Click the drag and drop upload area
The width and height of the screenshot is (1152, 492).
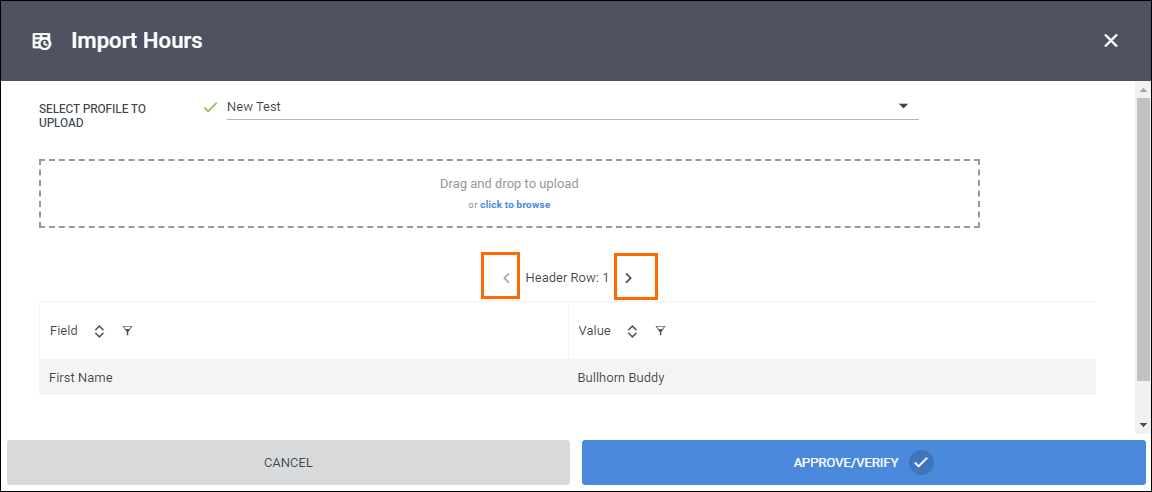coord(509,193)
